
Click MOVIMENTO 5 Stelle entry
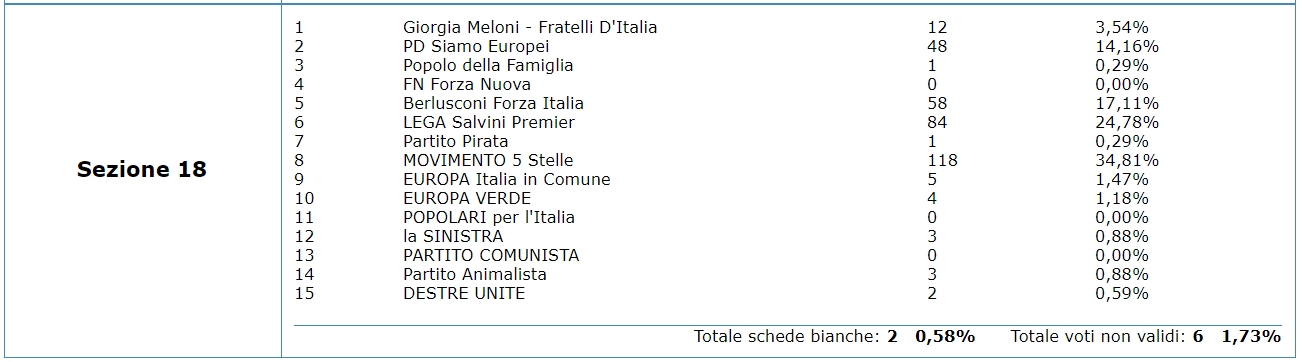(488, 160)
